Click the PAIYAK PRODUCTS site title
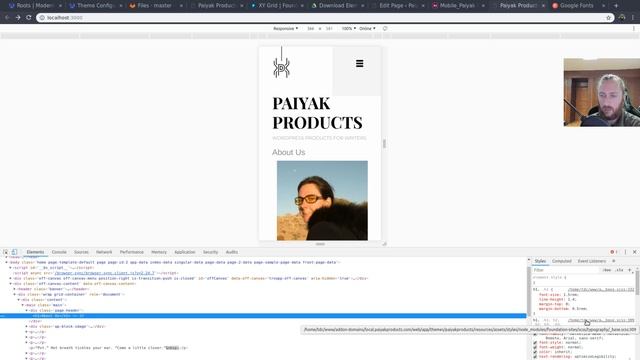The image size is (640, 360). coord(317,113)
